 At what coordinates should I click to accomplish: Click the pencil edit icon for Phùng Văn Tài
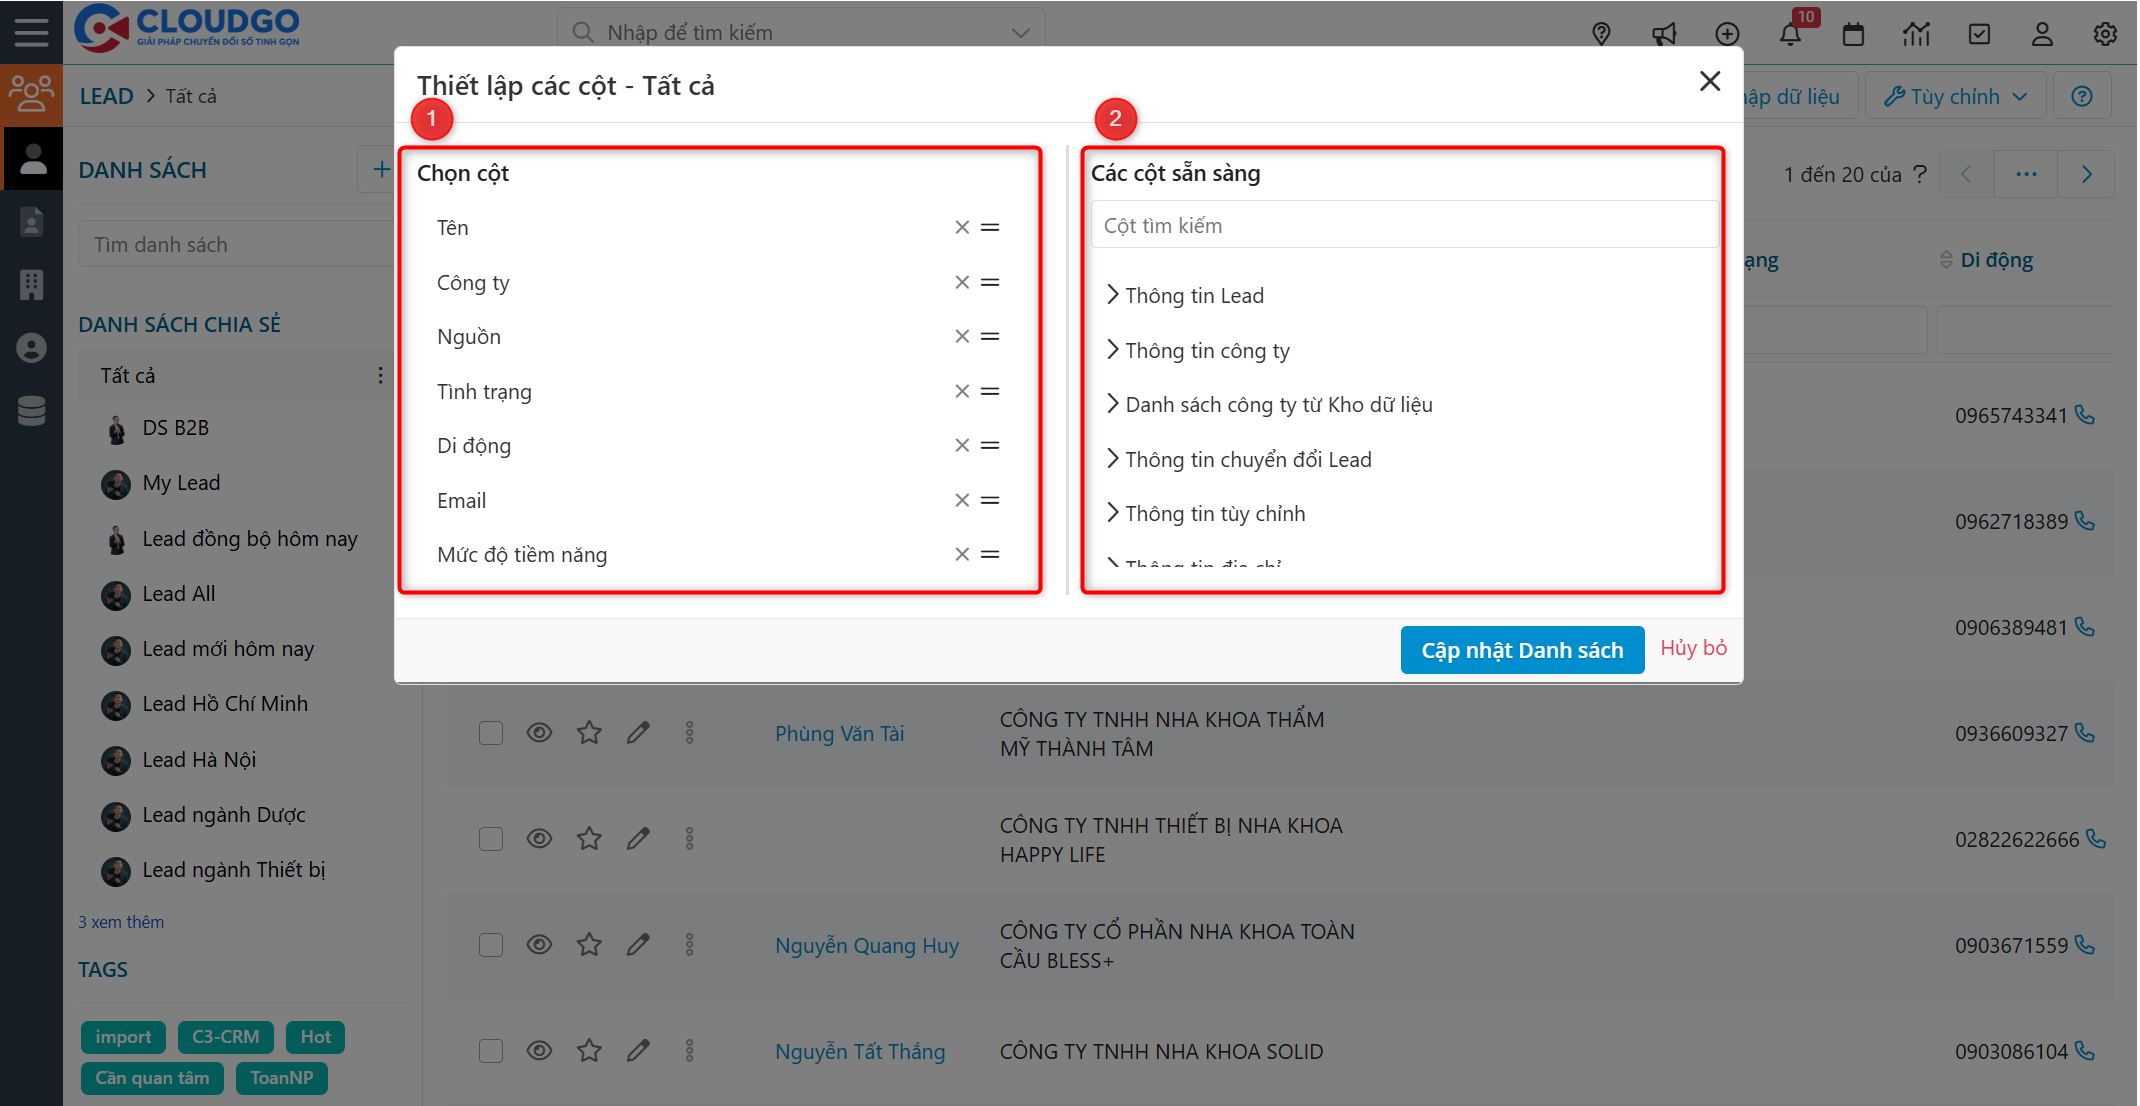coord(638,733)
